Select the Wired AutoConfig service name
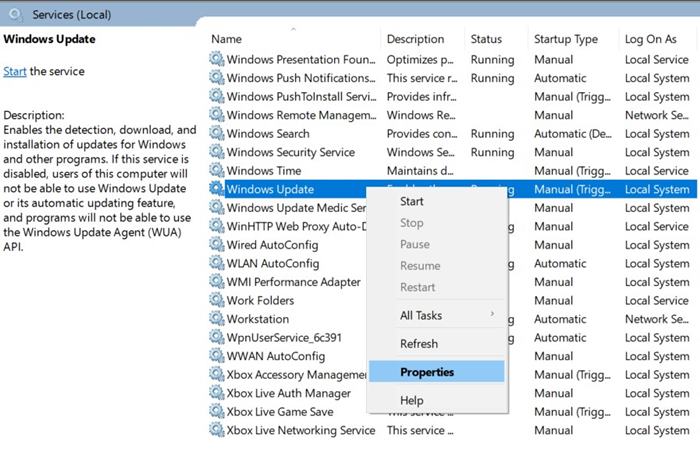The height and width of the screenshot is (449, 700). coord(272,245)
